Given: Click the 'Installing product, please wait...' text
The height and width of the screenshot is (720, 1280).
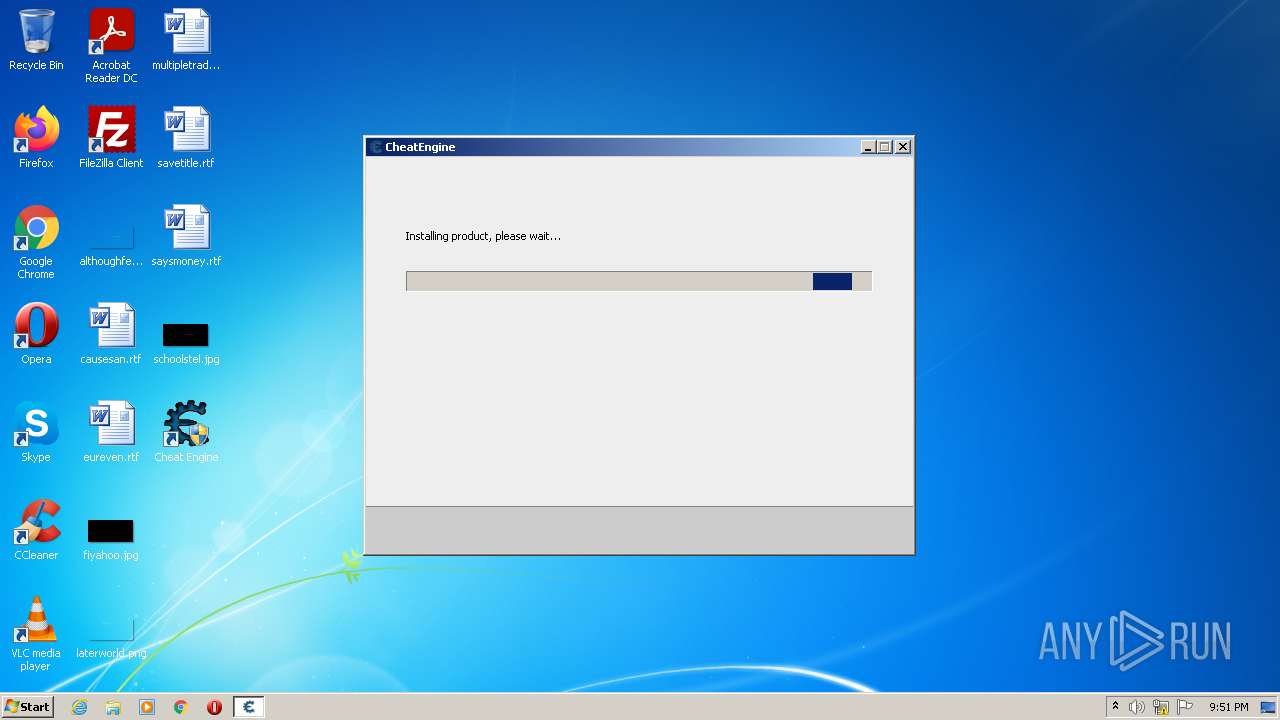Looking at the screenshot, I should pos(483,236).
